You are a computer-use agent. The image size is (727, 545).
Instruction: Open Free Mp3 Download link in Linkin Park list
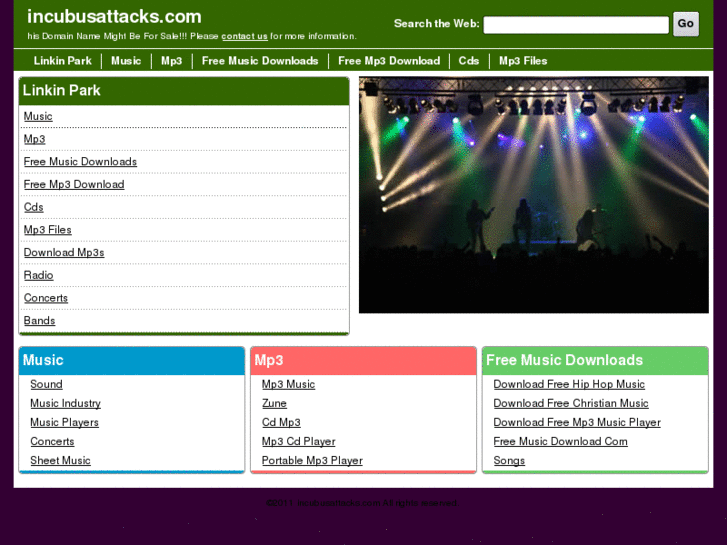pyautogui.click(x=74, y=185)
